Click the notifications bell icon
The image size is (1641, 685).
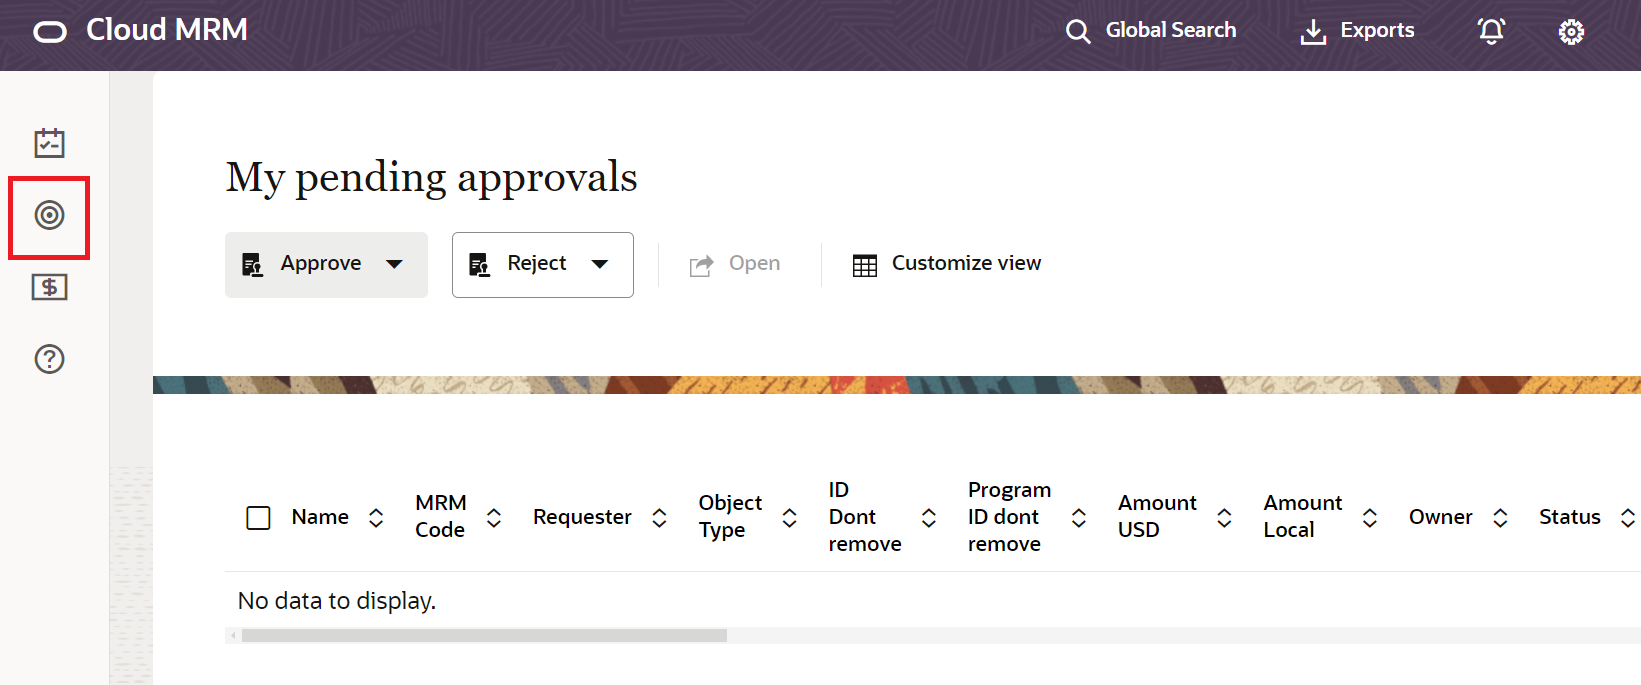(x=1491, y=31)
